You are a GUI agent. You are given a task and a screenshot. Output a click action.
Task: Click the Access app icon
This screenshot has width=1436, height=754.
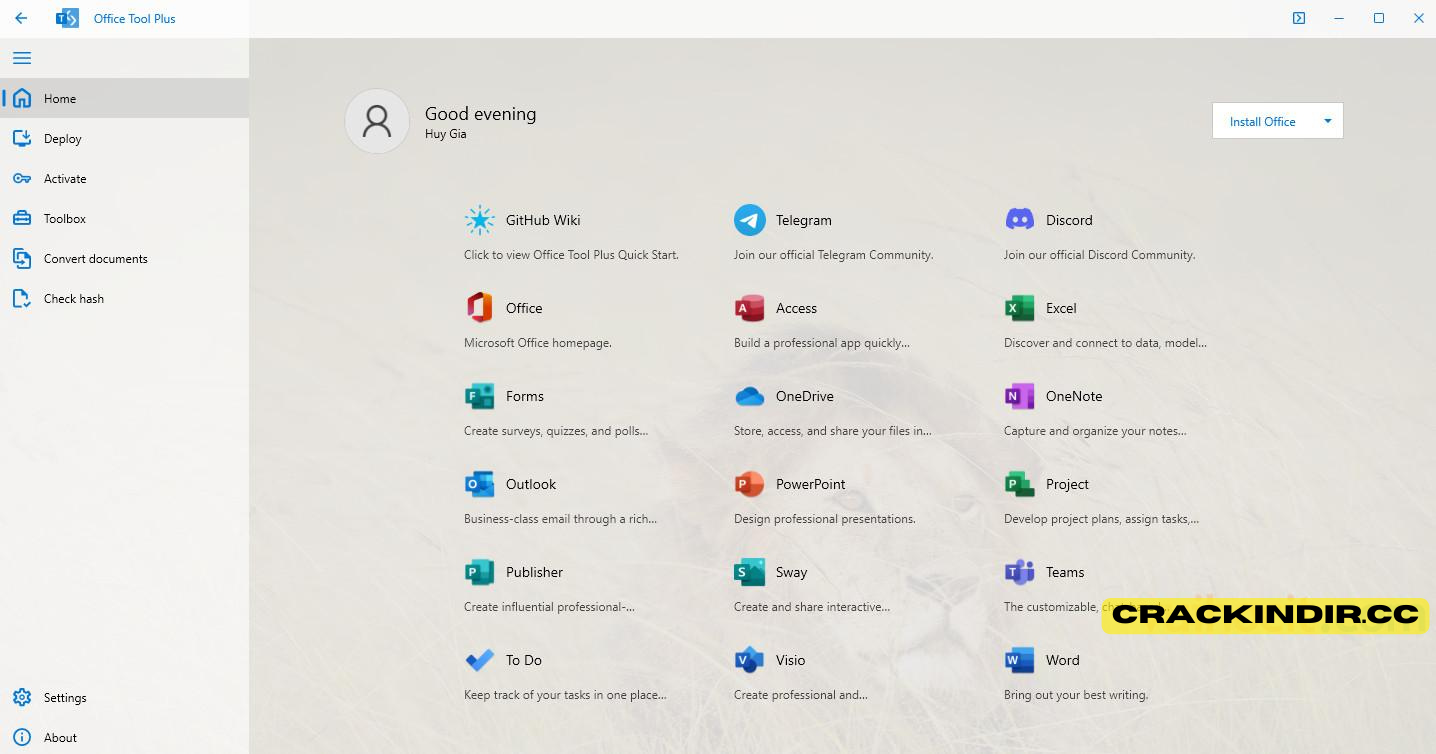point(750,308)
